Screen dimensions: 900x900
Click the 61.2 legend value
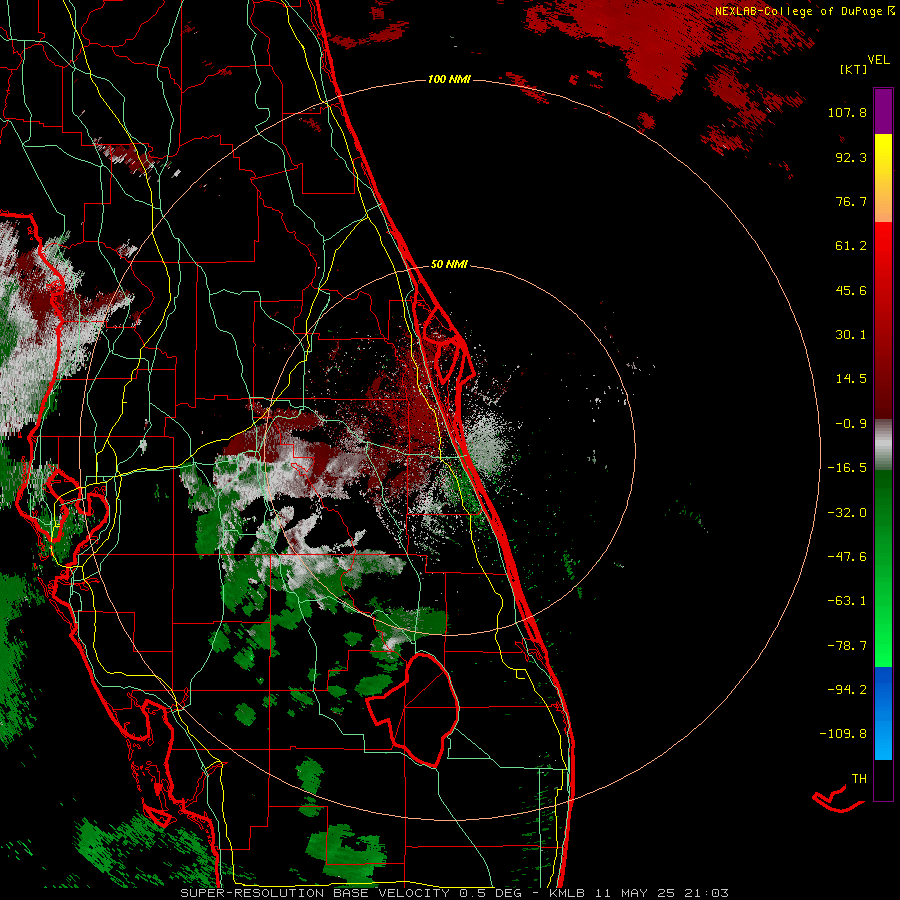[x=851, y=246]
